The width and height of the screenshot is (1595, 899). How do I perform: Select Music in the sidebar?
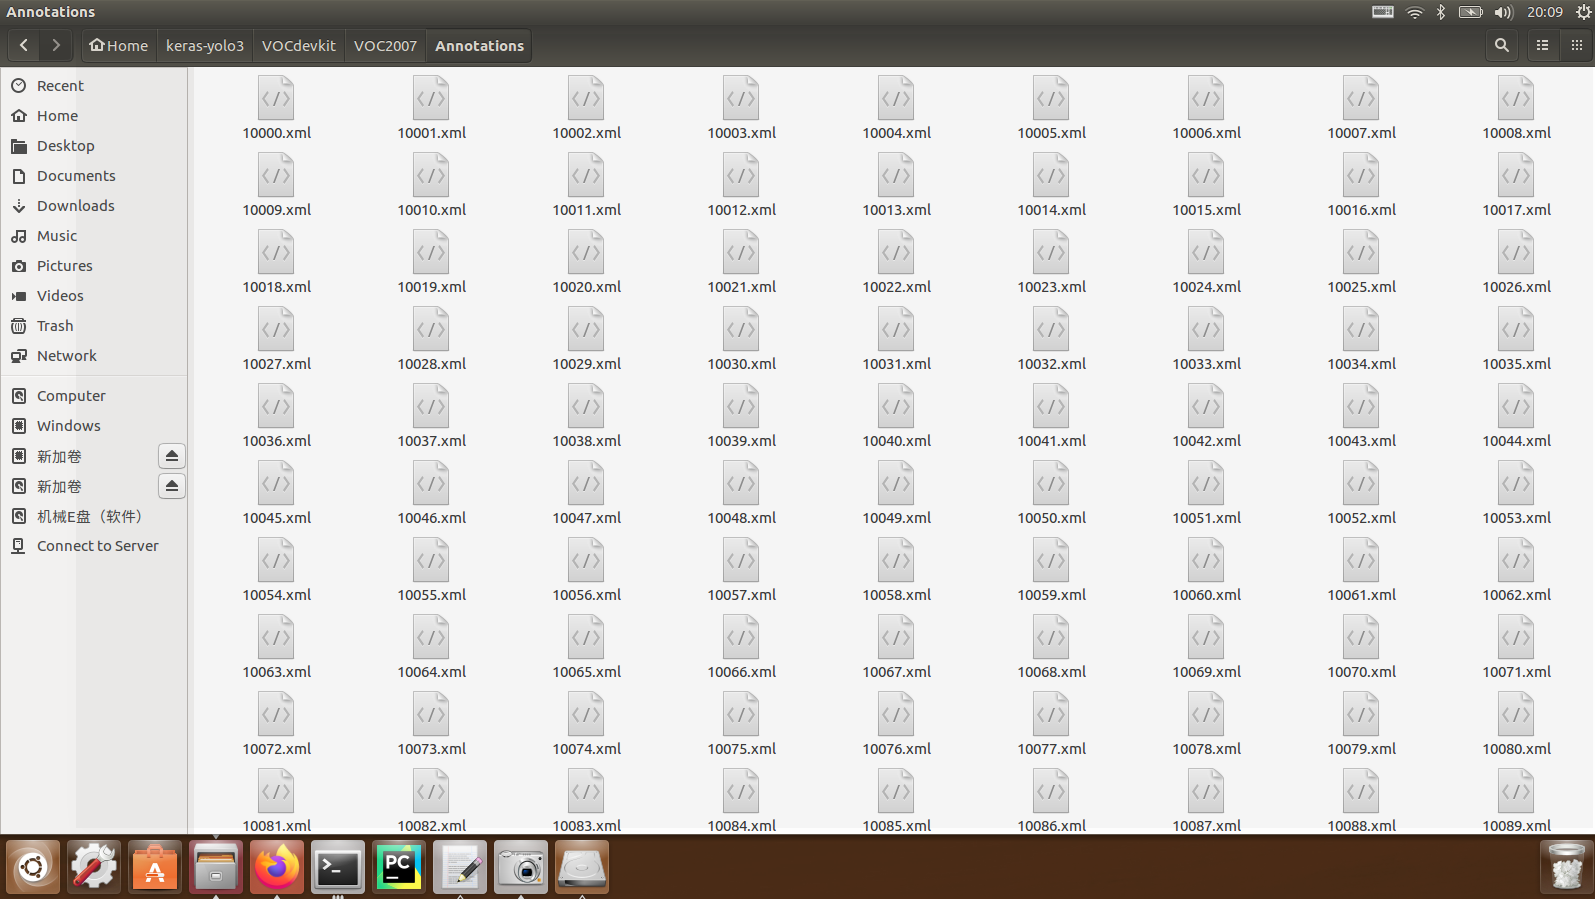94,236
